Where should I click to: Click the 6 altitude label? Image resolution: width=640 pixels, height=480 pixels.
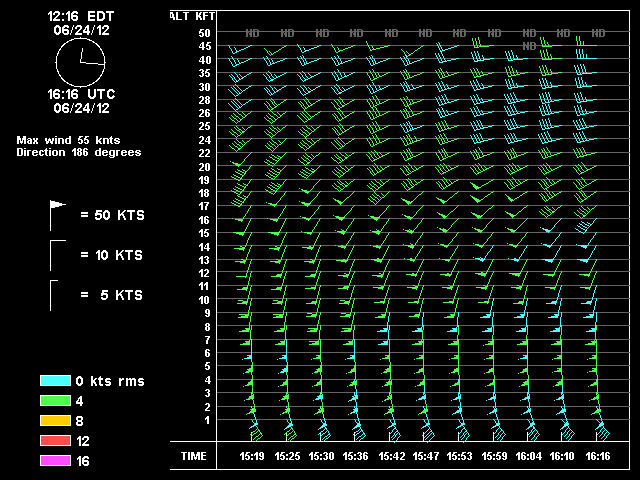(x=207, y=353)
